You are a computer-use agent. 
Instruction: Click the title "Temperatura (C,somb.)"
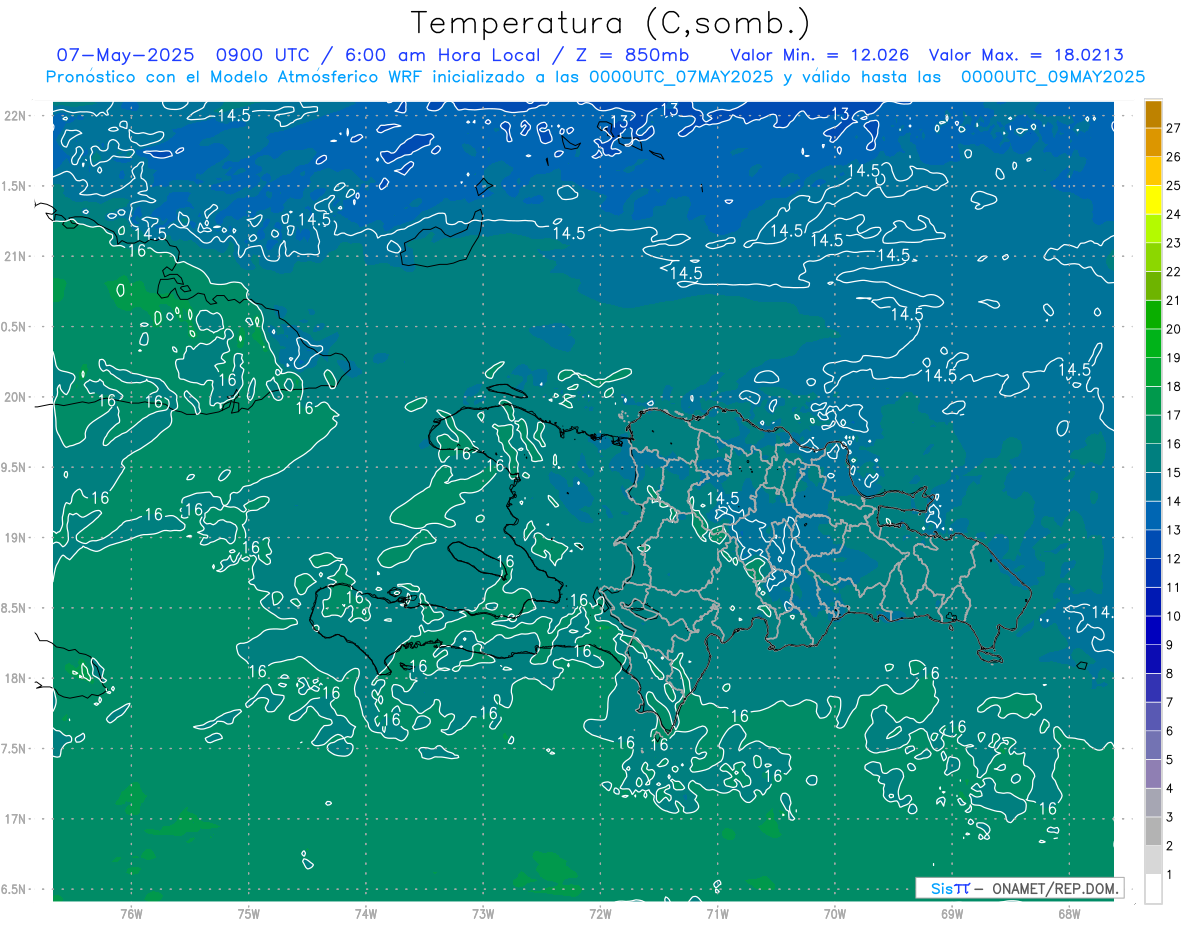pos(610,24)
